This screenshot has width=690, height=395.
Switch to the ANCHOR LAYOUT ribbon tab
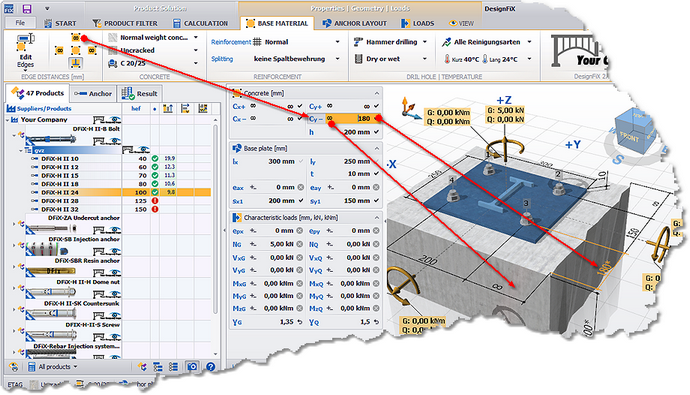(354, 23)
